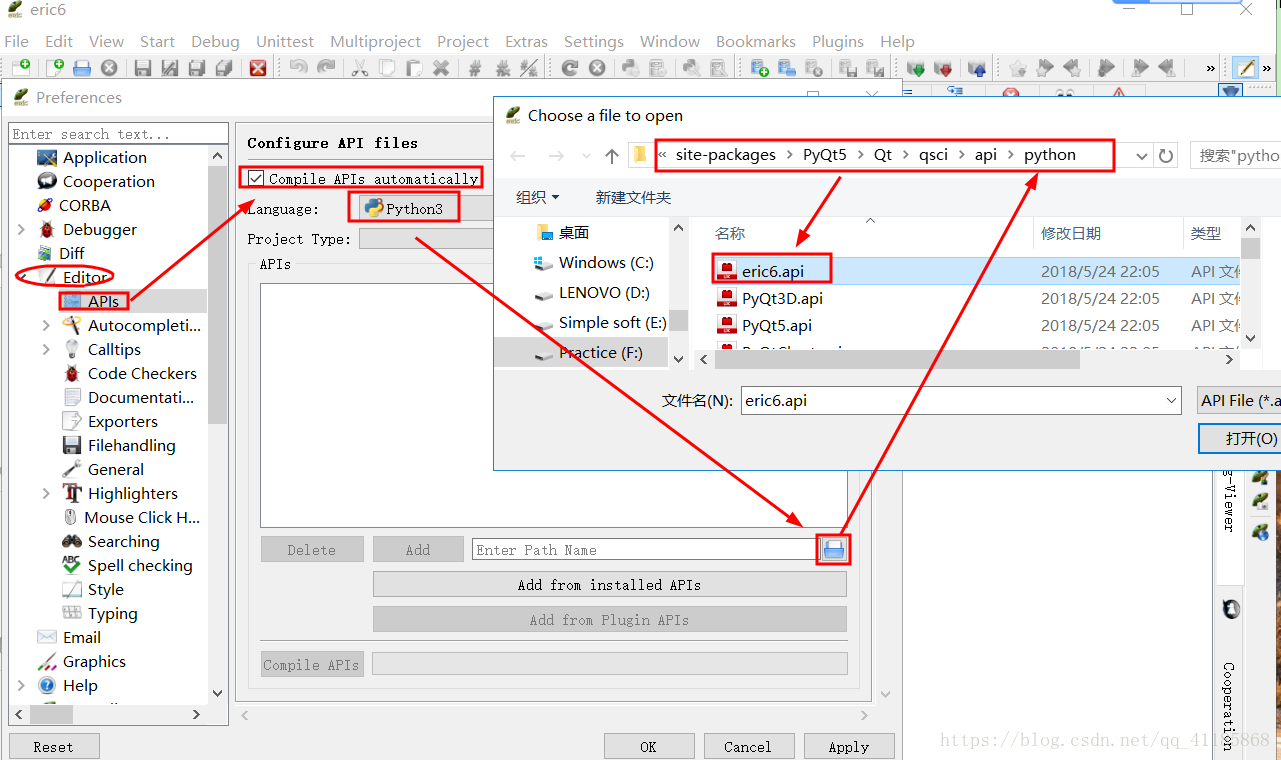This screenshot has width=1281, height=760.
Task: Click the Reset button in Preferences
Action: coord(54,747)
